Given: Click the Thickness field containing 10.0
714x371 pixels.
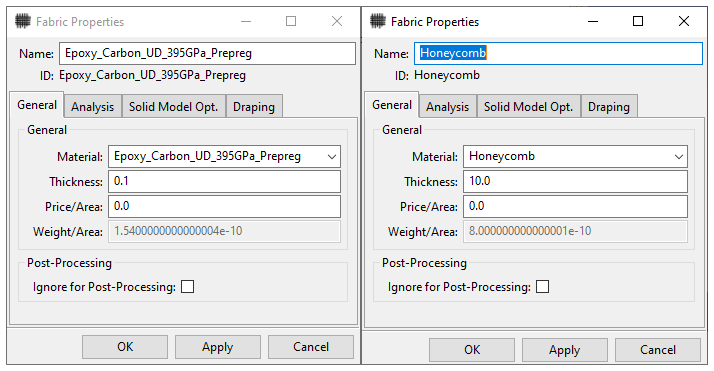Looking at the screenshot, I should coord(575,181).
